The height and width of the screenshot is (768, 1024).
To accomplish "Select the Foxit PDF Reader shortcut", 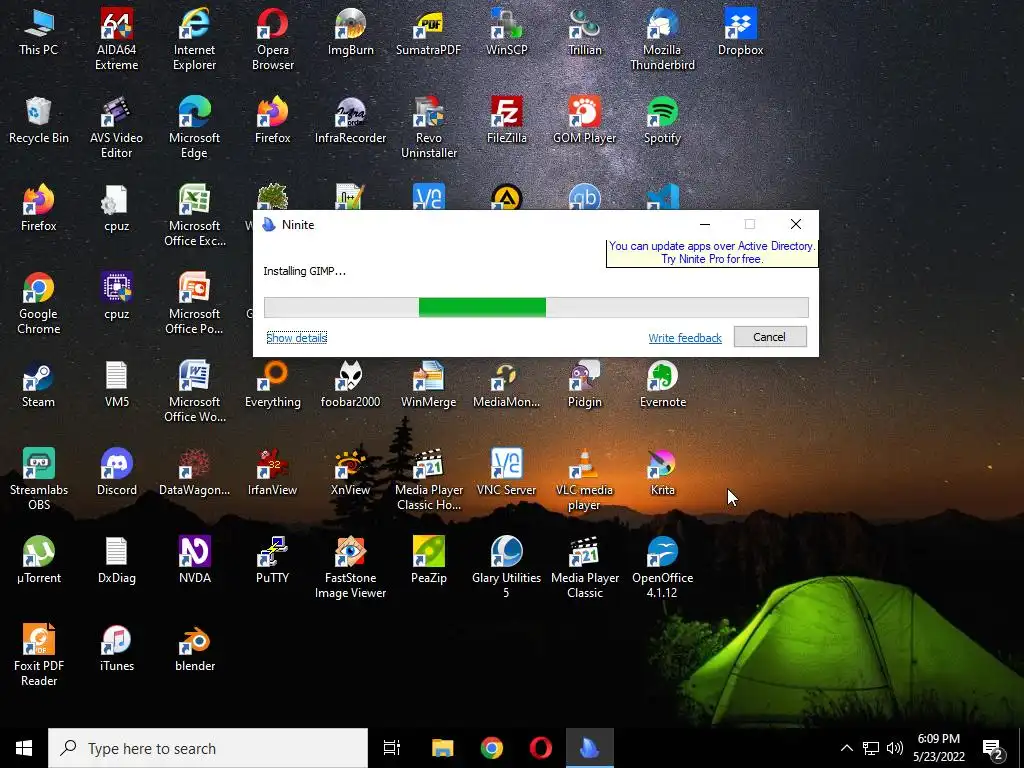I will [x=39, y=656].
